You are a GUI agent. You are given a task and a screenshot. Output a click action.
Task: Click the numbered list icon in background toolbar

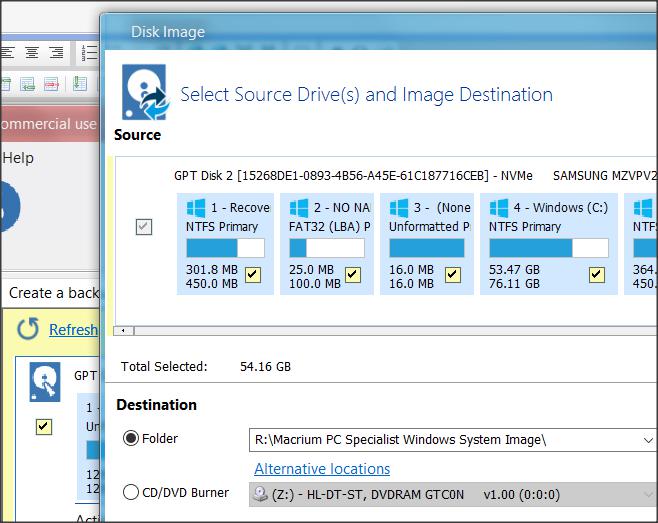click(89, 53)
